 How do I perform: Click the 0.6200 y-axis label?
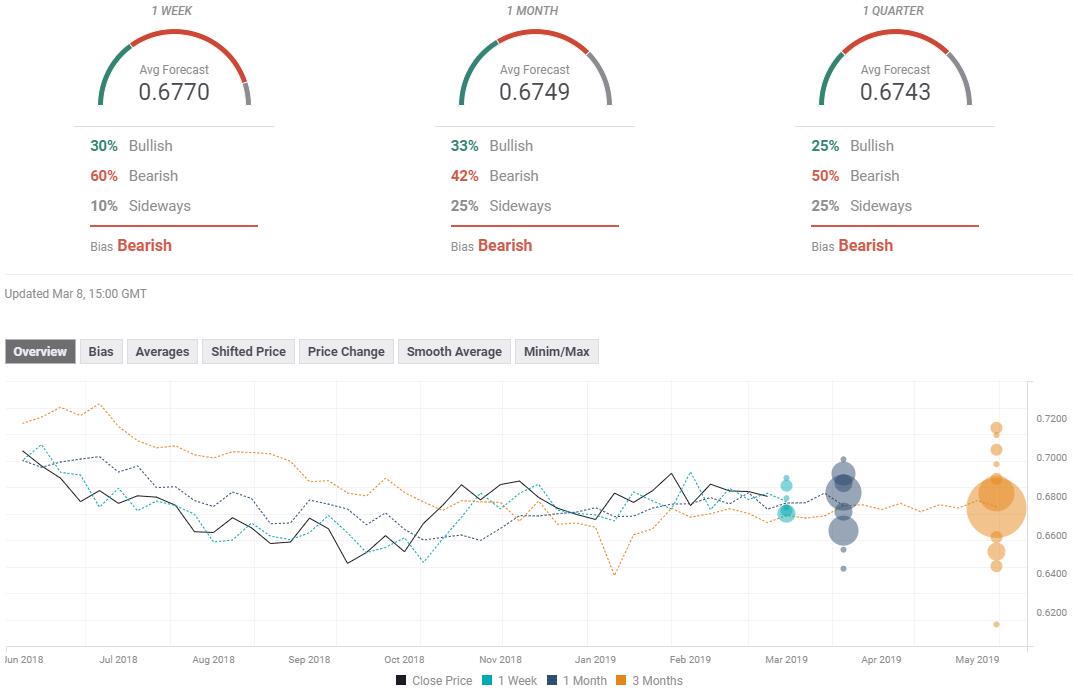[1051, 613]
